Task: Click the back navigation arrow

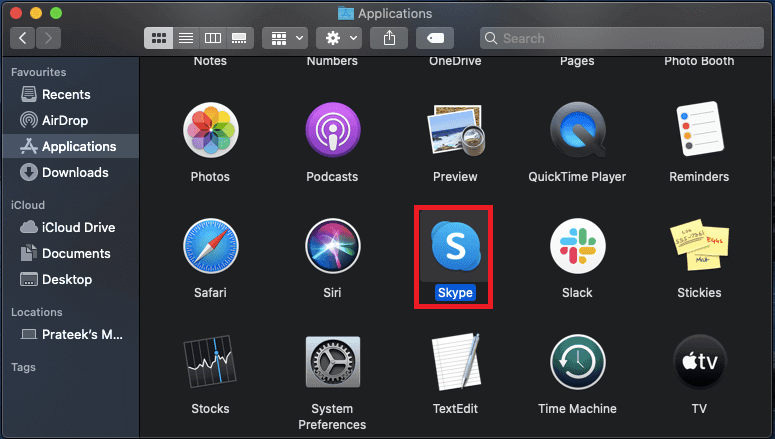Action: [x=23, y=38]
